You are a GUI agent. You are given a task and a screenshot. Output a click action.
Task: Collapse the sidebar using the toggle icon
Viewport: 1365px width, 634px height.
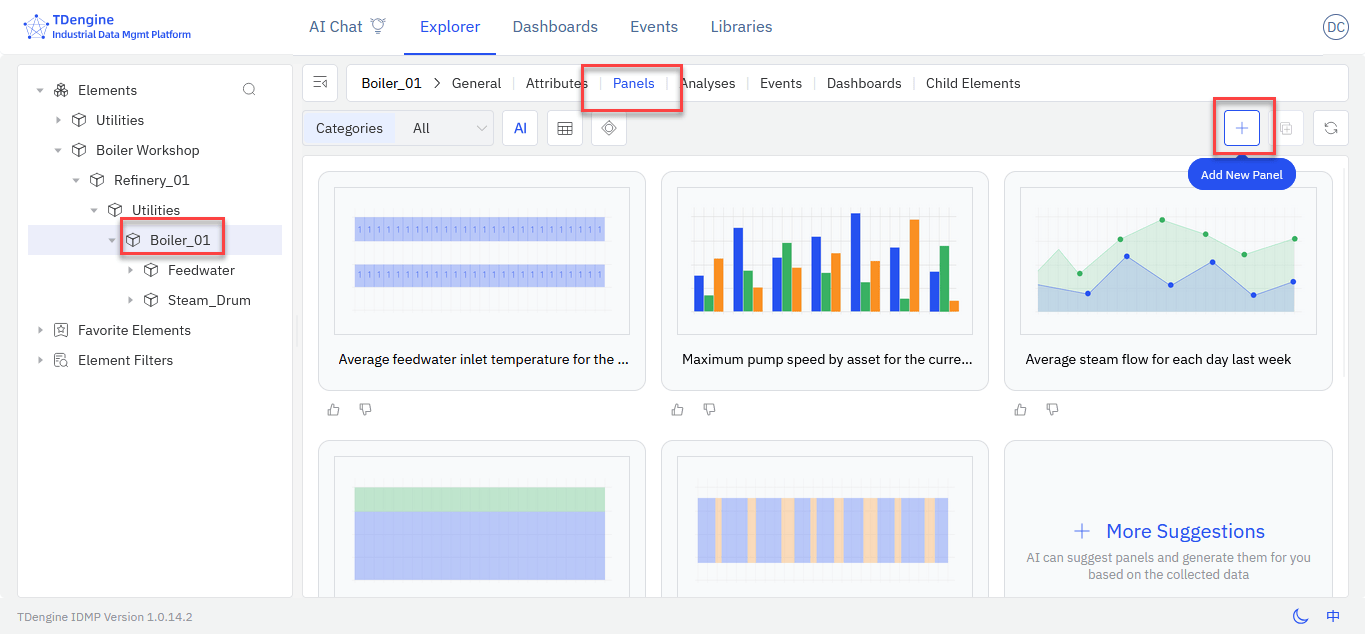(320, 83)
